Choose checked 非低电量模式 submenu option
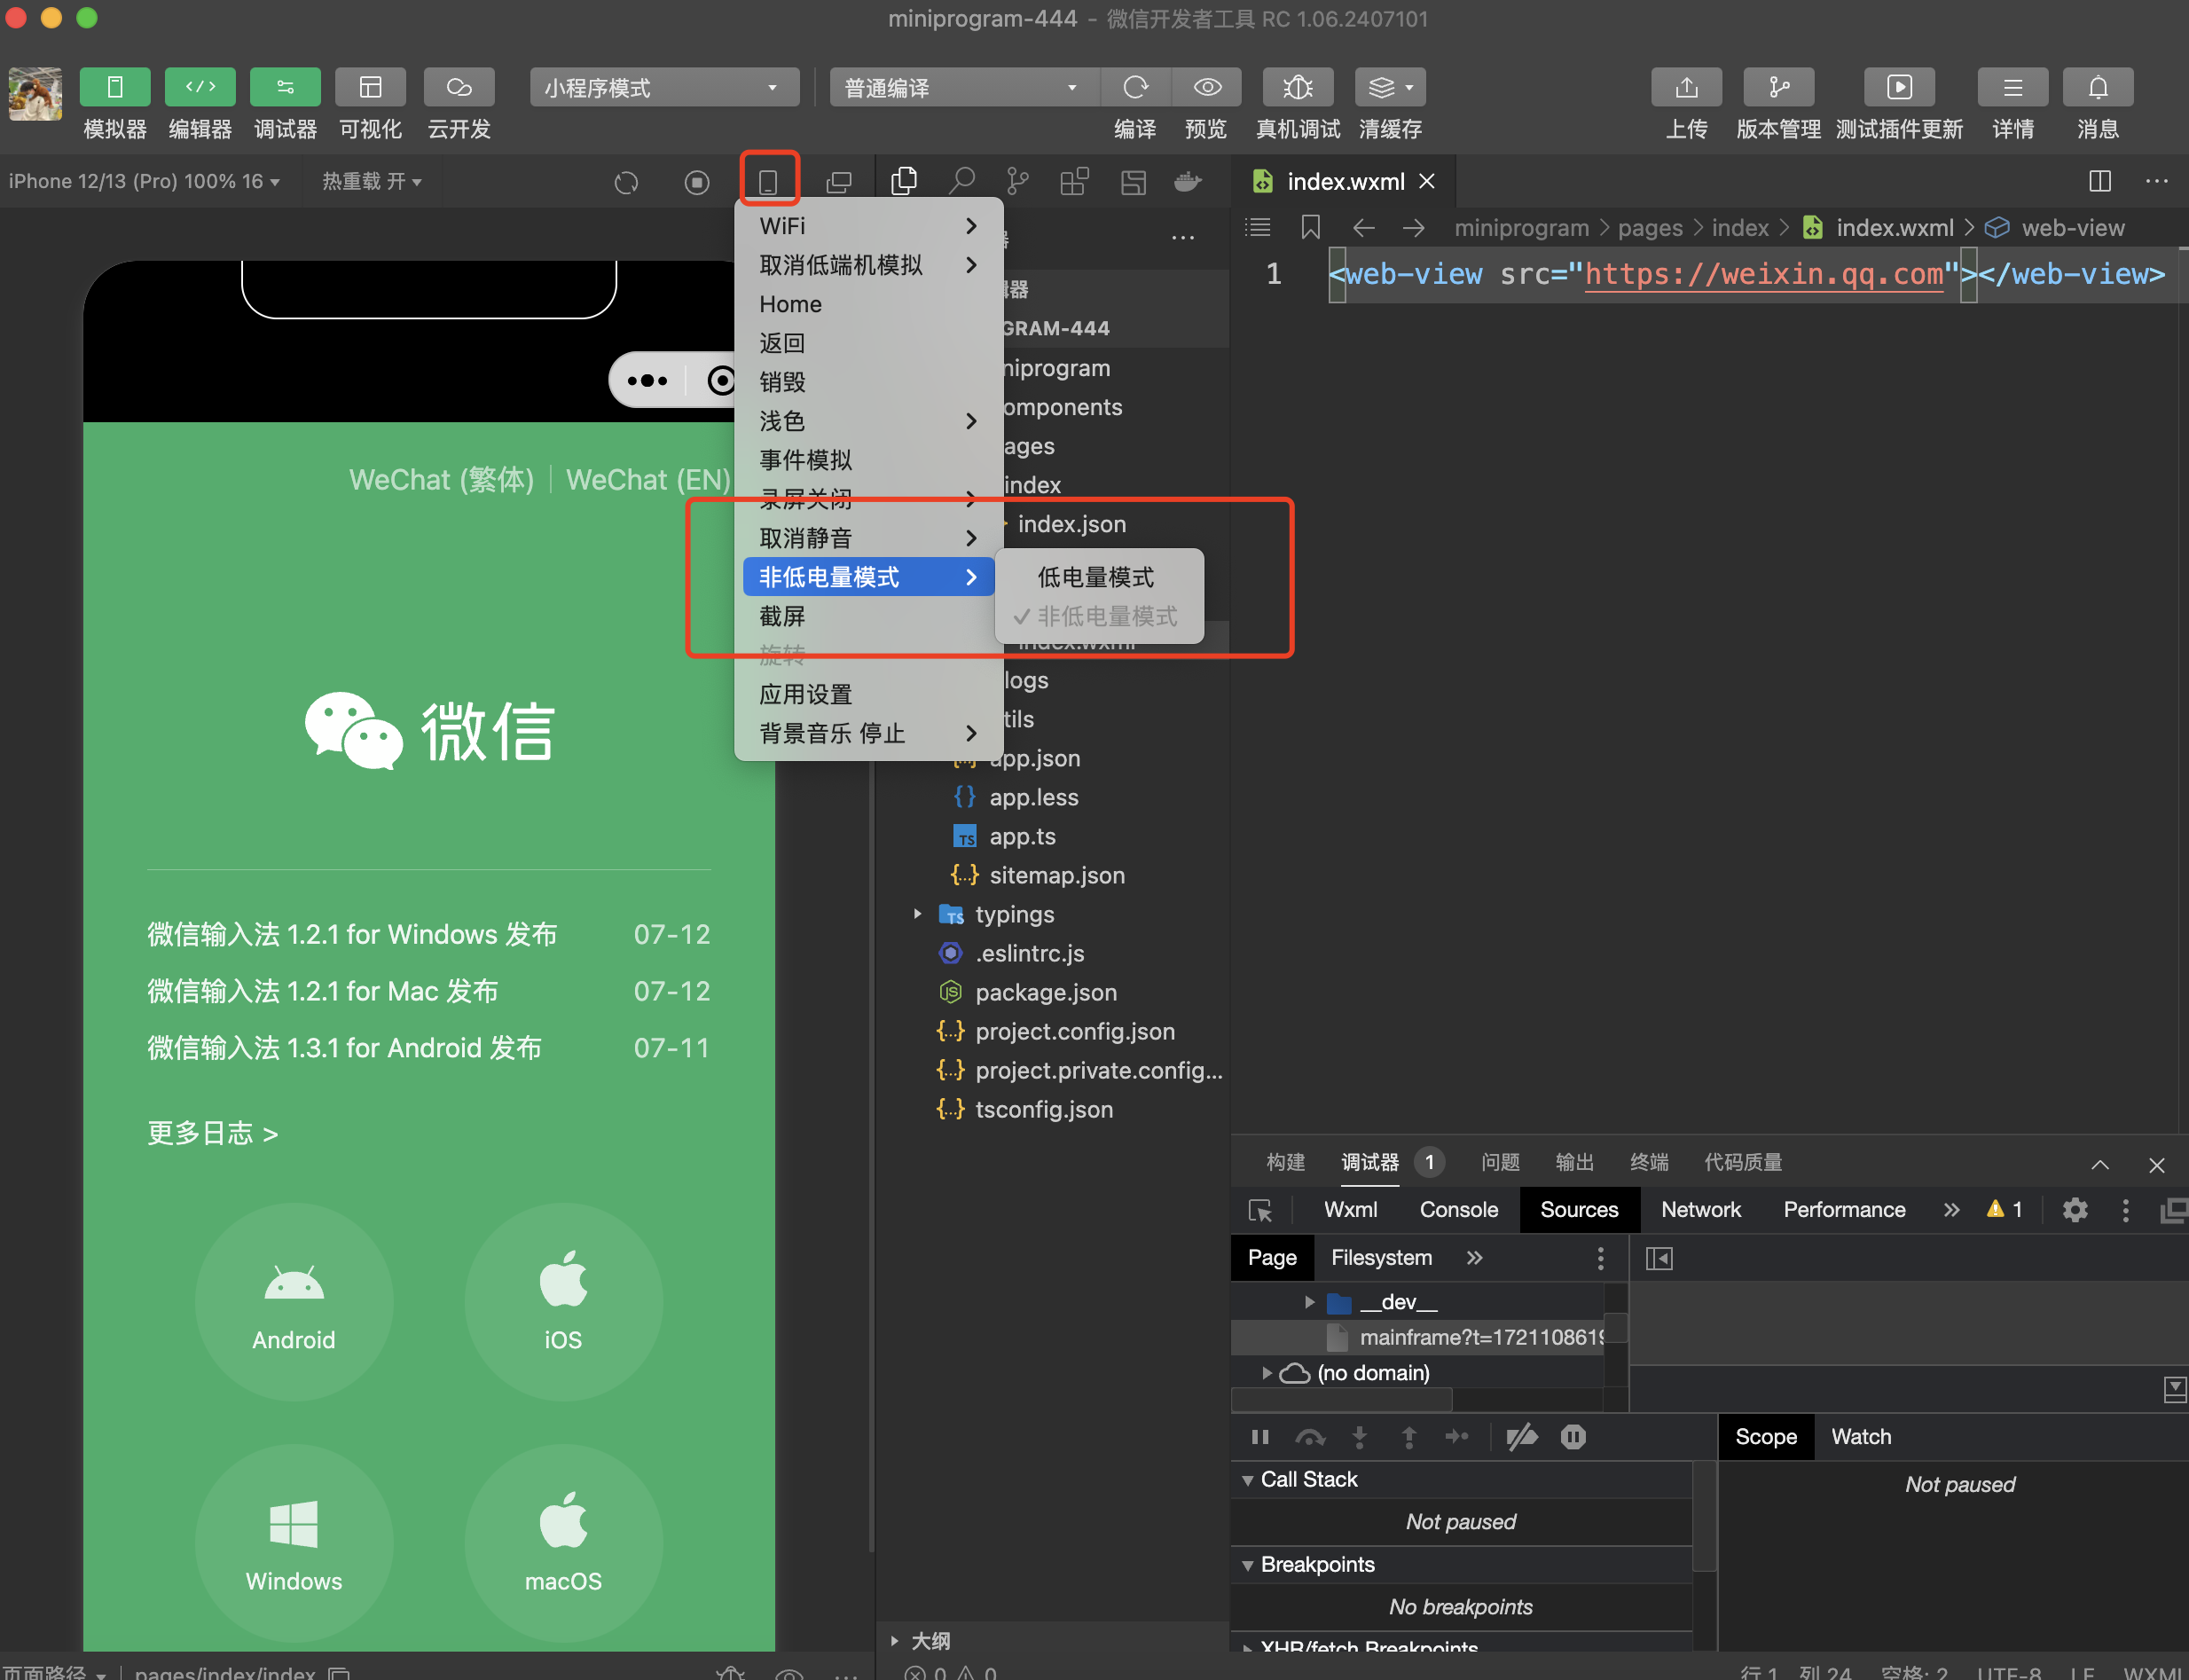Image resolution: width=2189 pixels, height=1680 pixels. click(x=1098, y=616)
